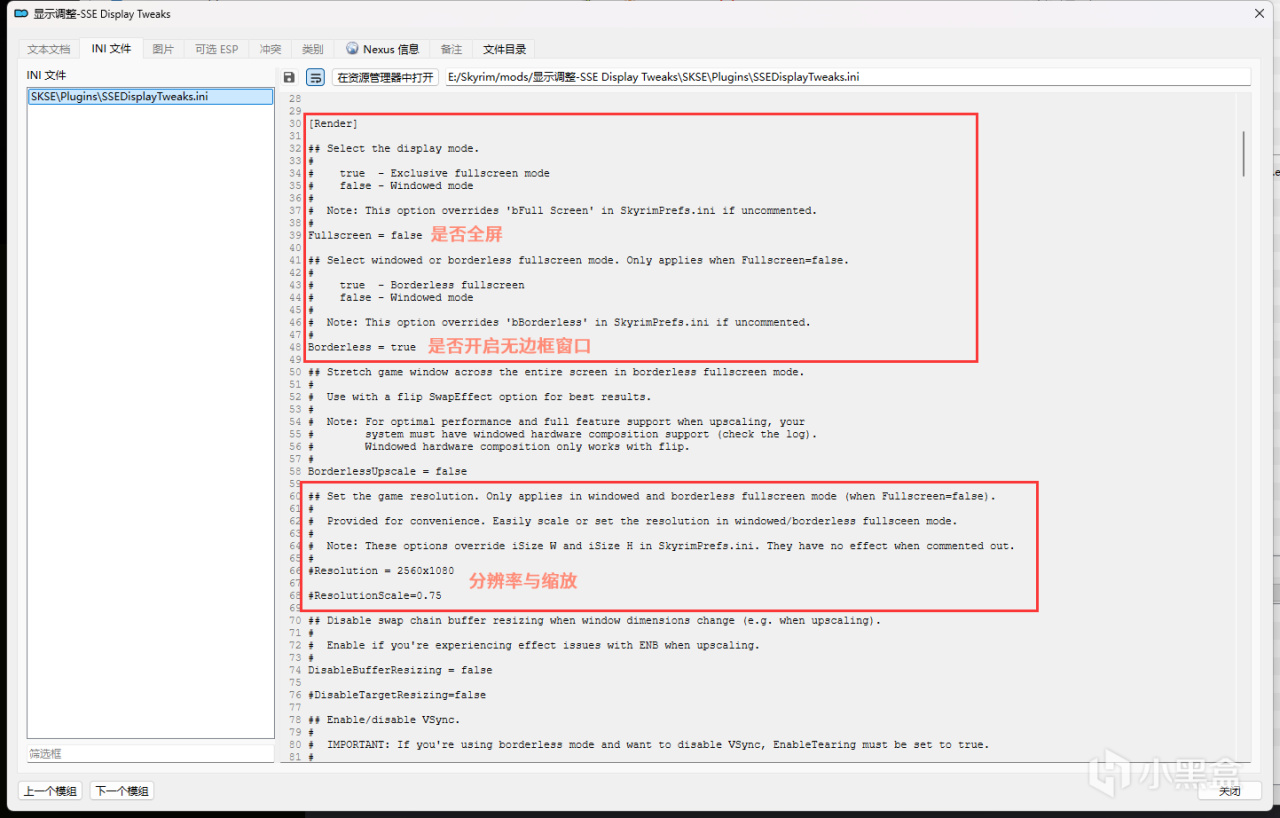
Task: Click the line mentioning 'bFull Screen'
Action: 562,210
